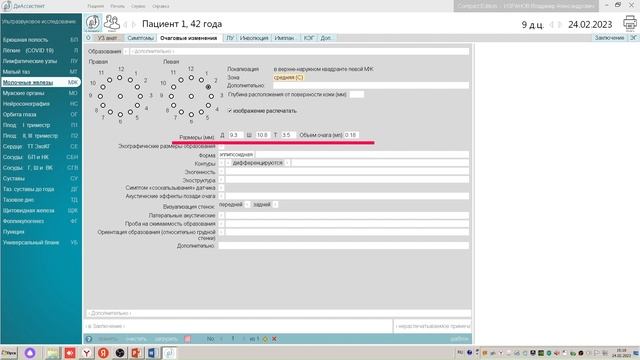Go to previous date arrow near 9 д.ц.
The image size is (640, 360).
coord(551,25)
